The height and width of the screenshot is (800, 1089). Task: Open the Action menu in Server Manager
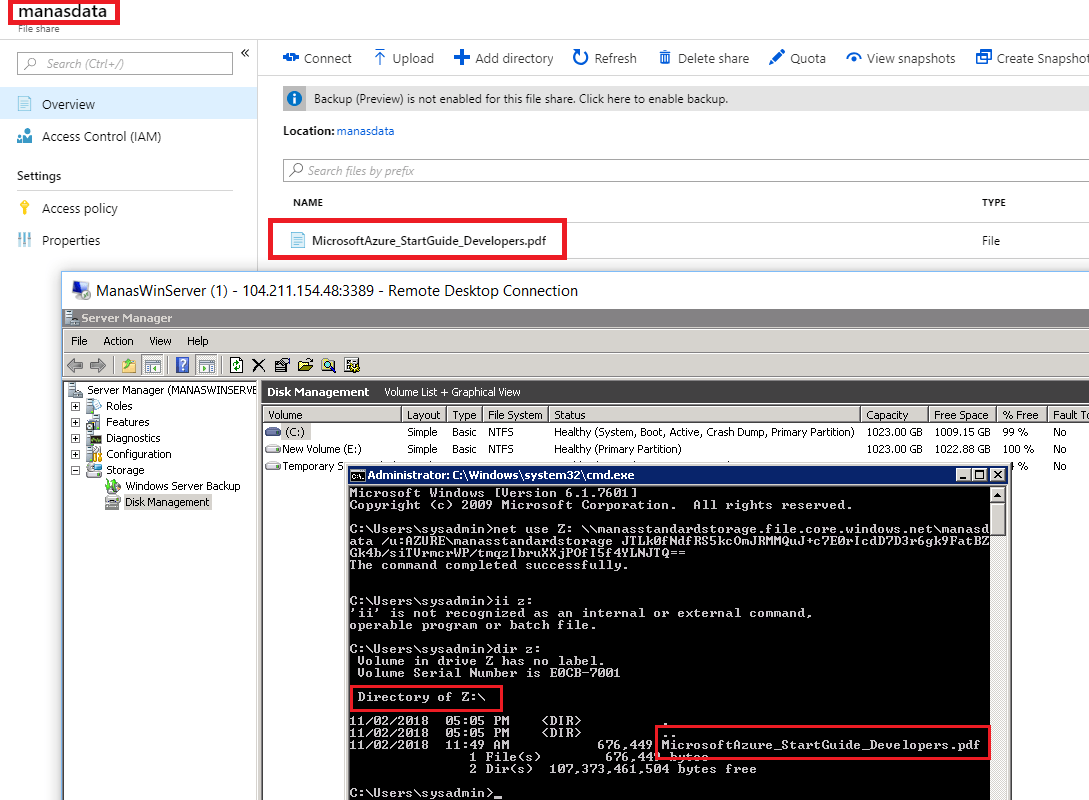tap(118, 340)
